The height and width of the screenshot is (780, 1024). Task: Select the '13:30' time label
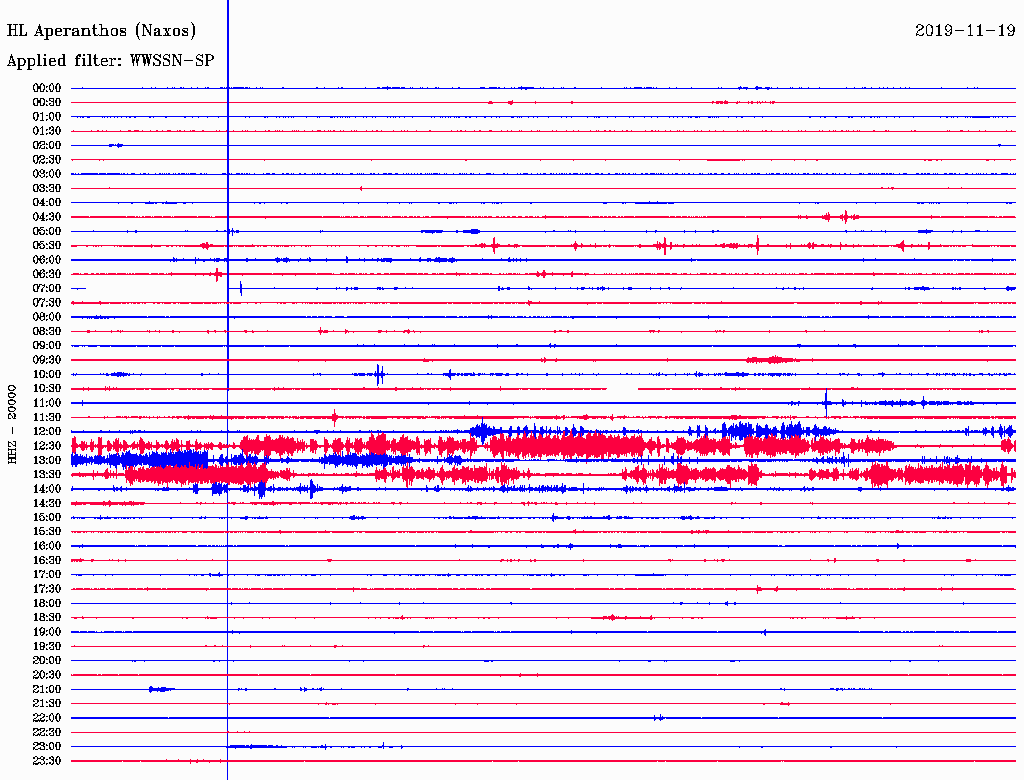pyautogui.click(x=47, y=475)
